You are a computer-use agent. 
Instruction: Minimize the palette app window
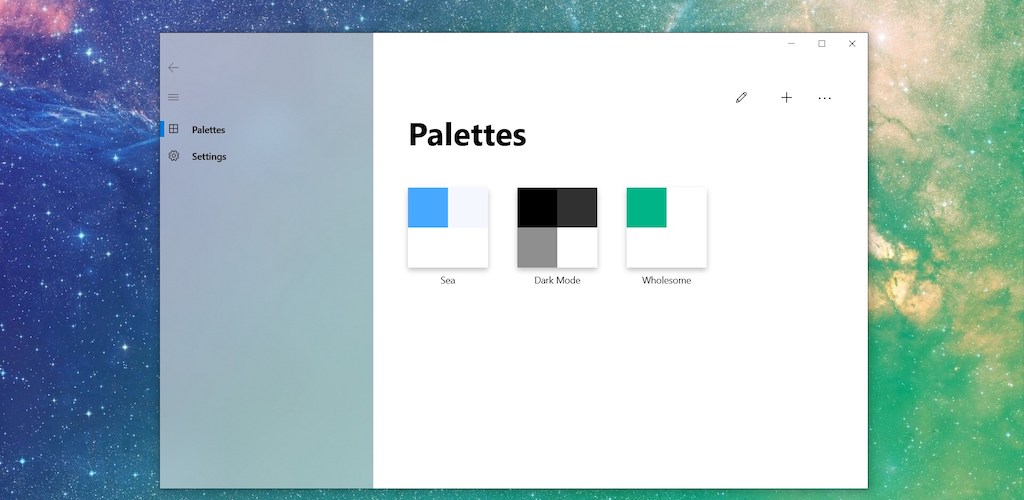point(791,44)
